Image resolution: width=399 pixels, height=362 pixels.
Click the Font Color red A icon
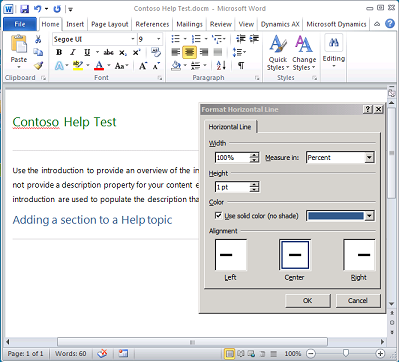99,66
